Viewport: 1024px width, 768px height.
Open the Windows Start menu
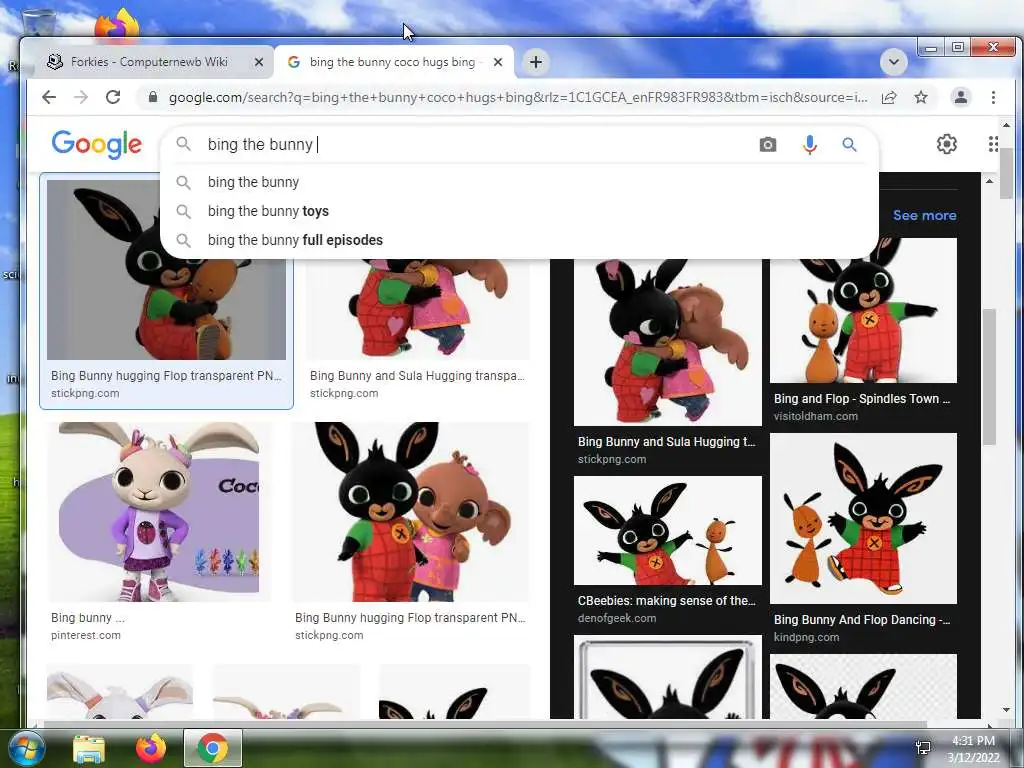click(x=26, y=748)
